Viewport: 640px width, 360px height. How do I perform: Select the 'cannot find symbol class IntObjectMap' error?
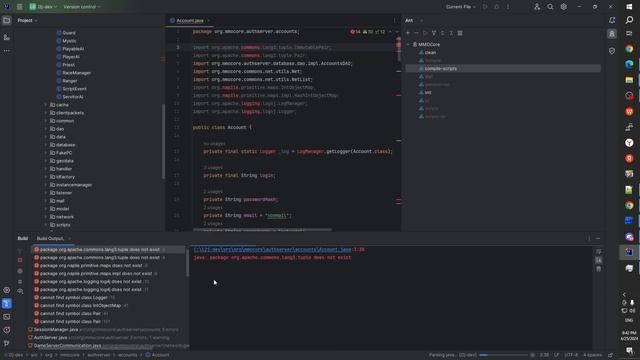click(80, 306)
